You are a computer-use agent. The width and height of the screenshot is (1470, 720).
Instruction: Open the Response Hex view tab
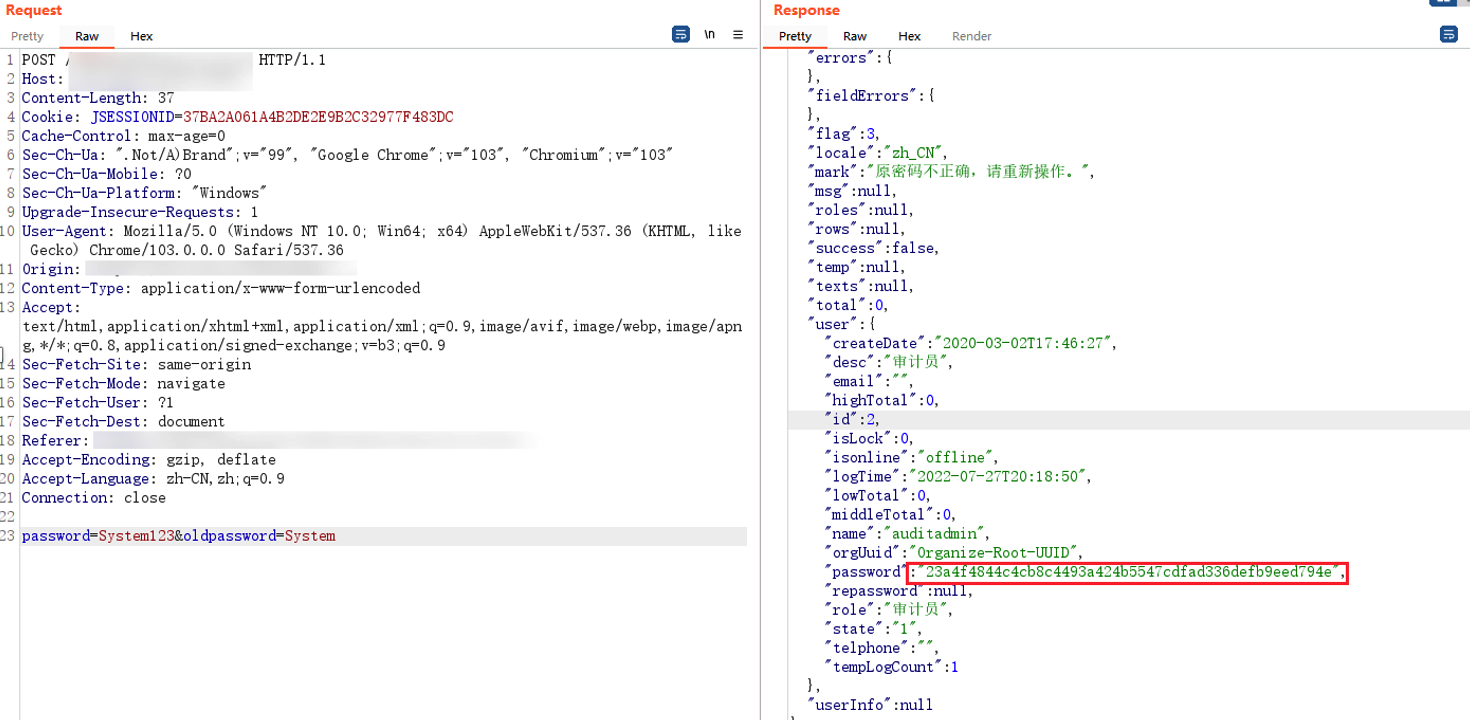click(x=909, y=36)
